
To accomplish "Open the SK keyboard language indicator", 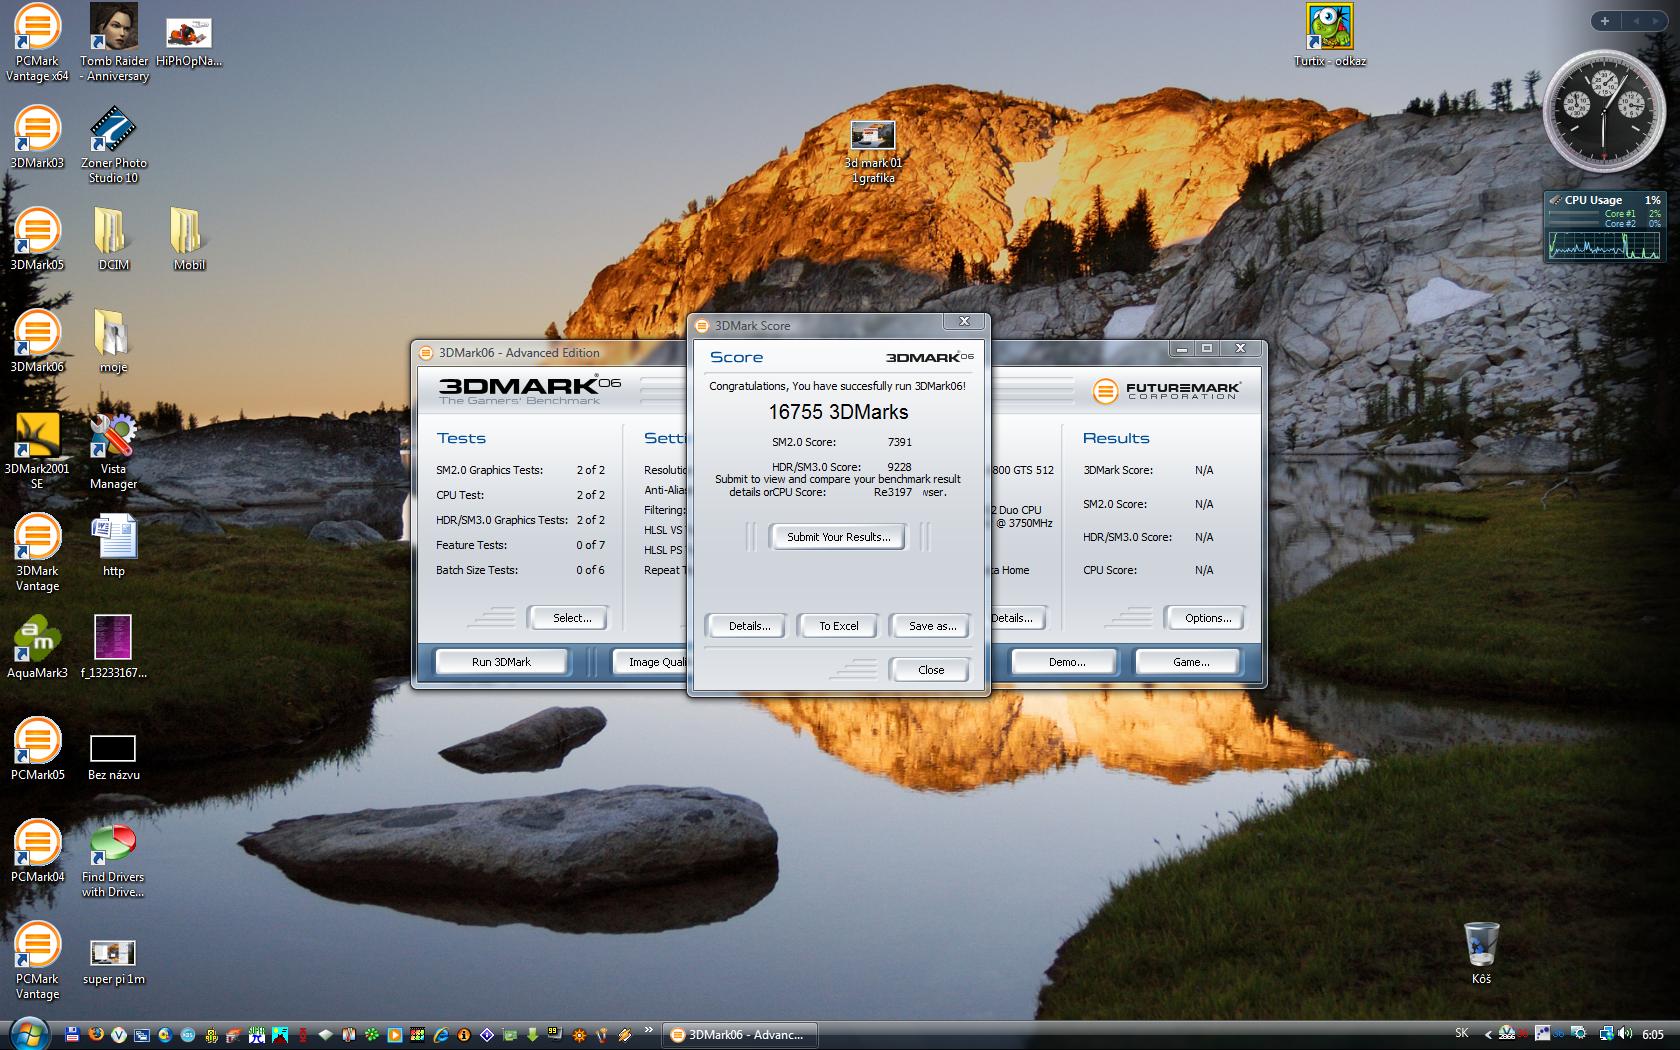I will [x=1462, y=1033].
